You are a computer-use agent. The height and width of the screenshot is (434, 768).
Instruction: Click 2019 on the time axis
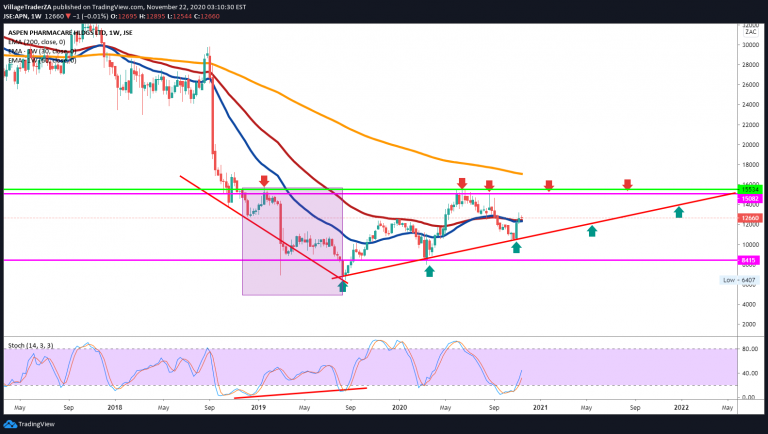tap(258, 408)
